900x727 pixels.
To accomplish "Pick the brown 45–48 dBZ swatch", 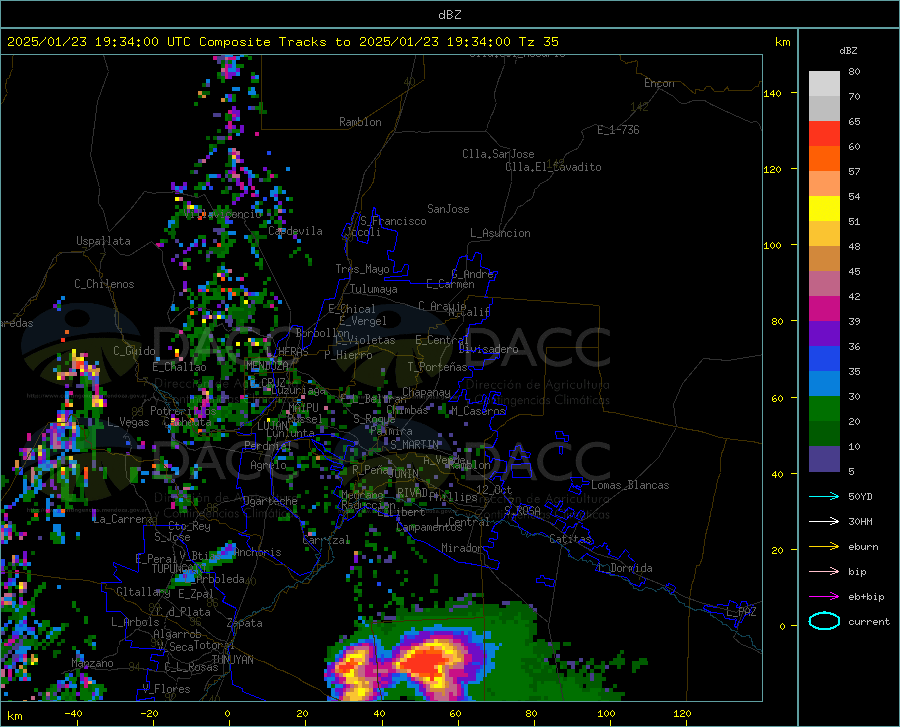I will (824, 259).
